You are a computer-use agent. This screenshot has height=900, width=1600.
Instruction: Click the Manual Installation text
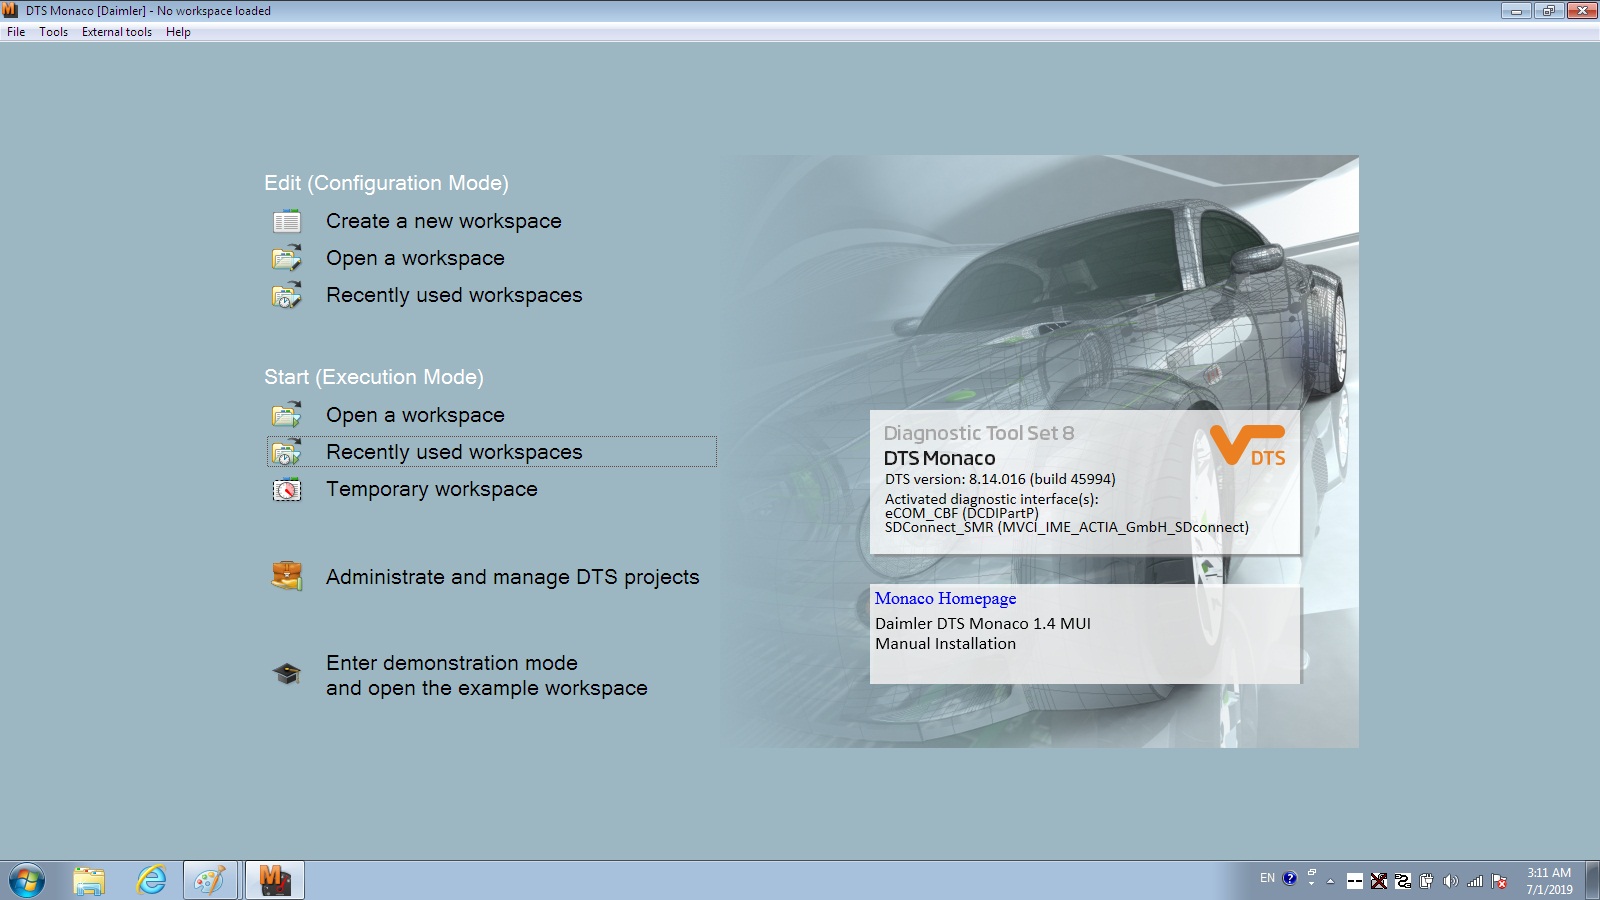(x=945, y=644)
